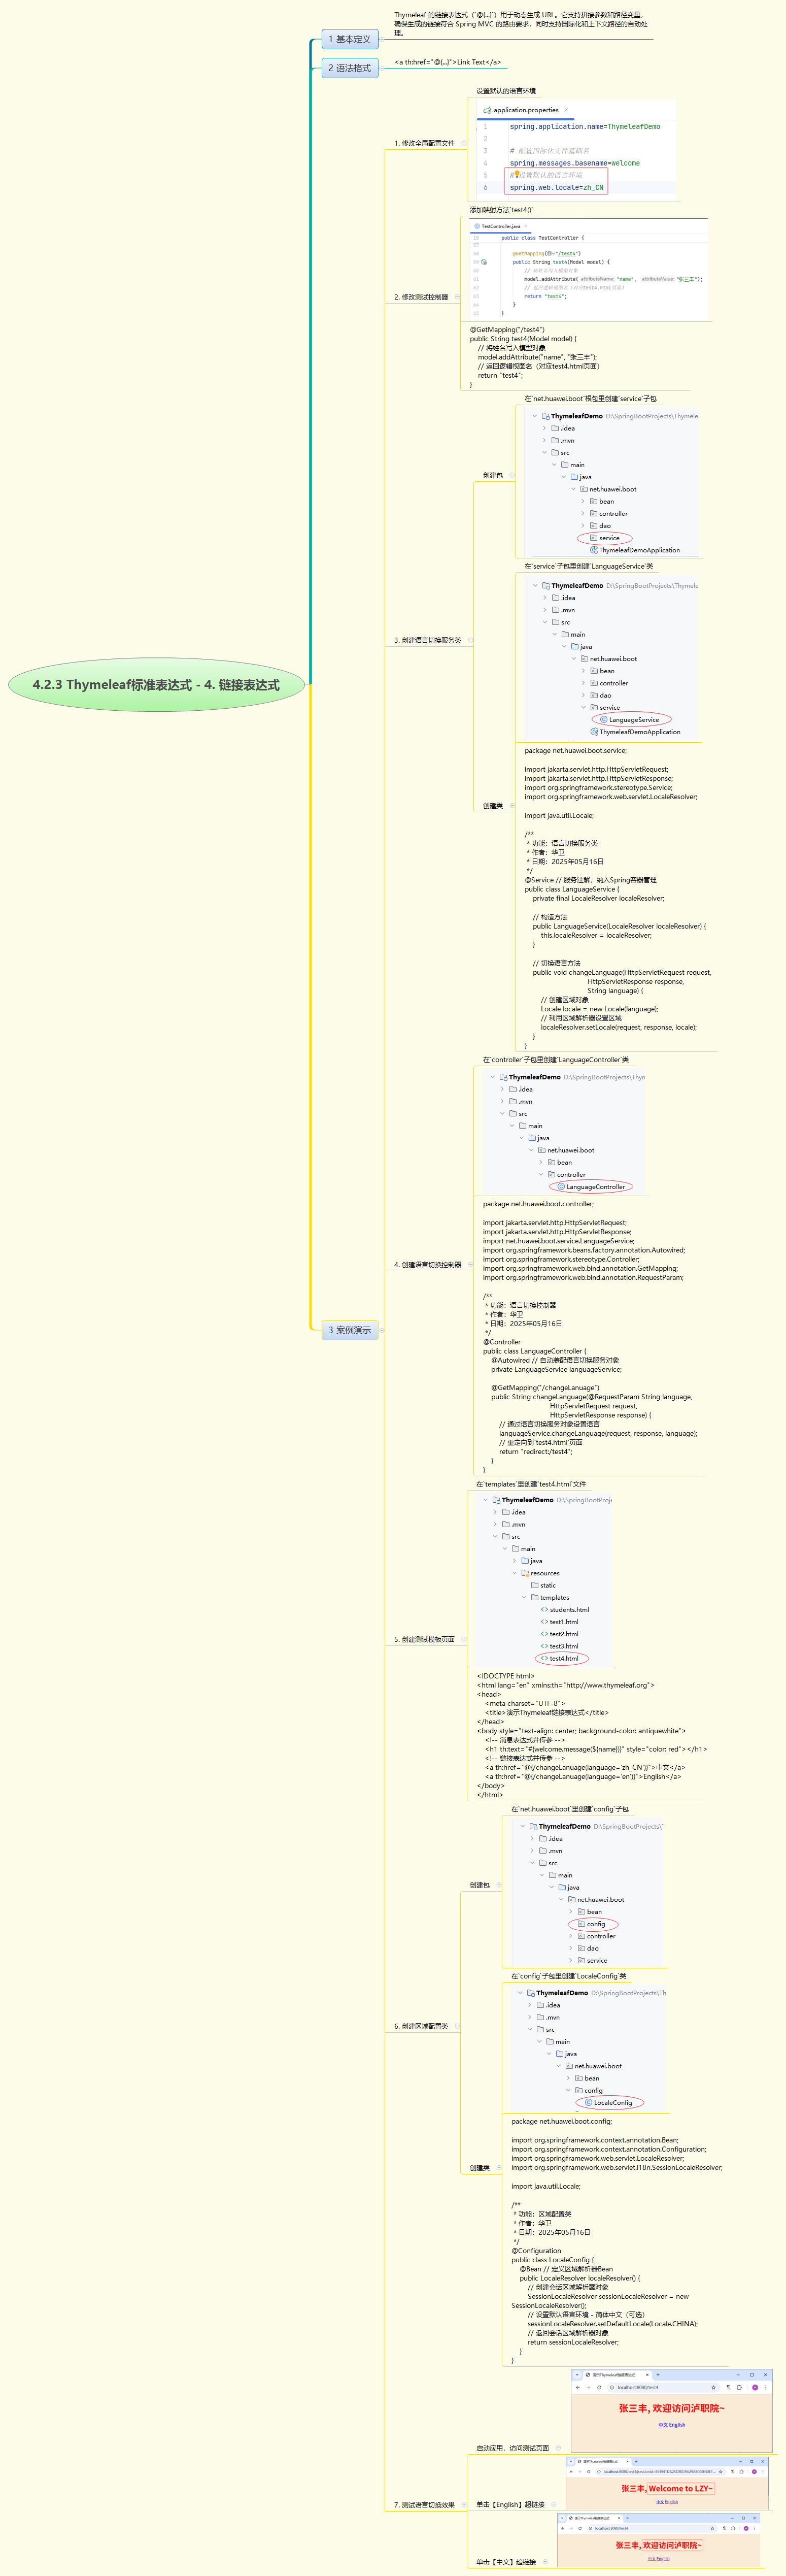This screenshot has width=786, height=2576.
Task: Select the LocaleConfig class in project tree
Action: click(x=613, y=2103)
